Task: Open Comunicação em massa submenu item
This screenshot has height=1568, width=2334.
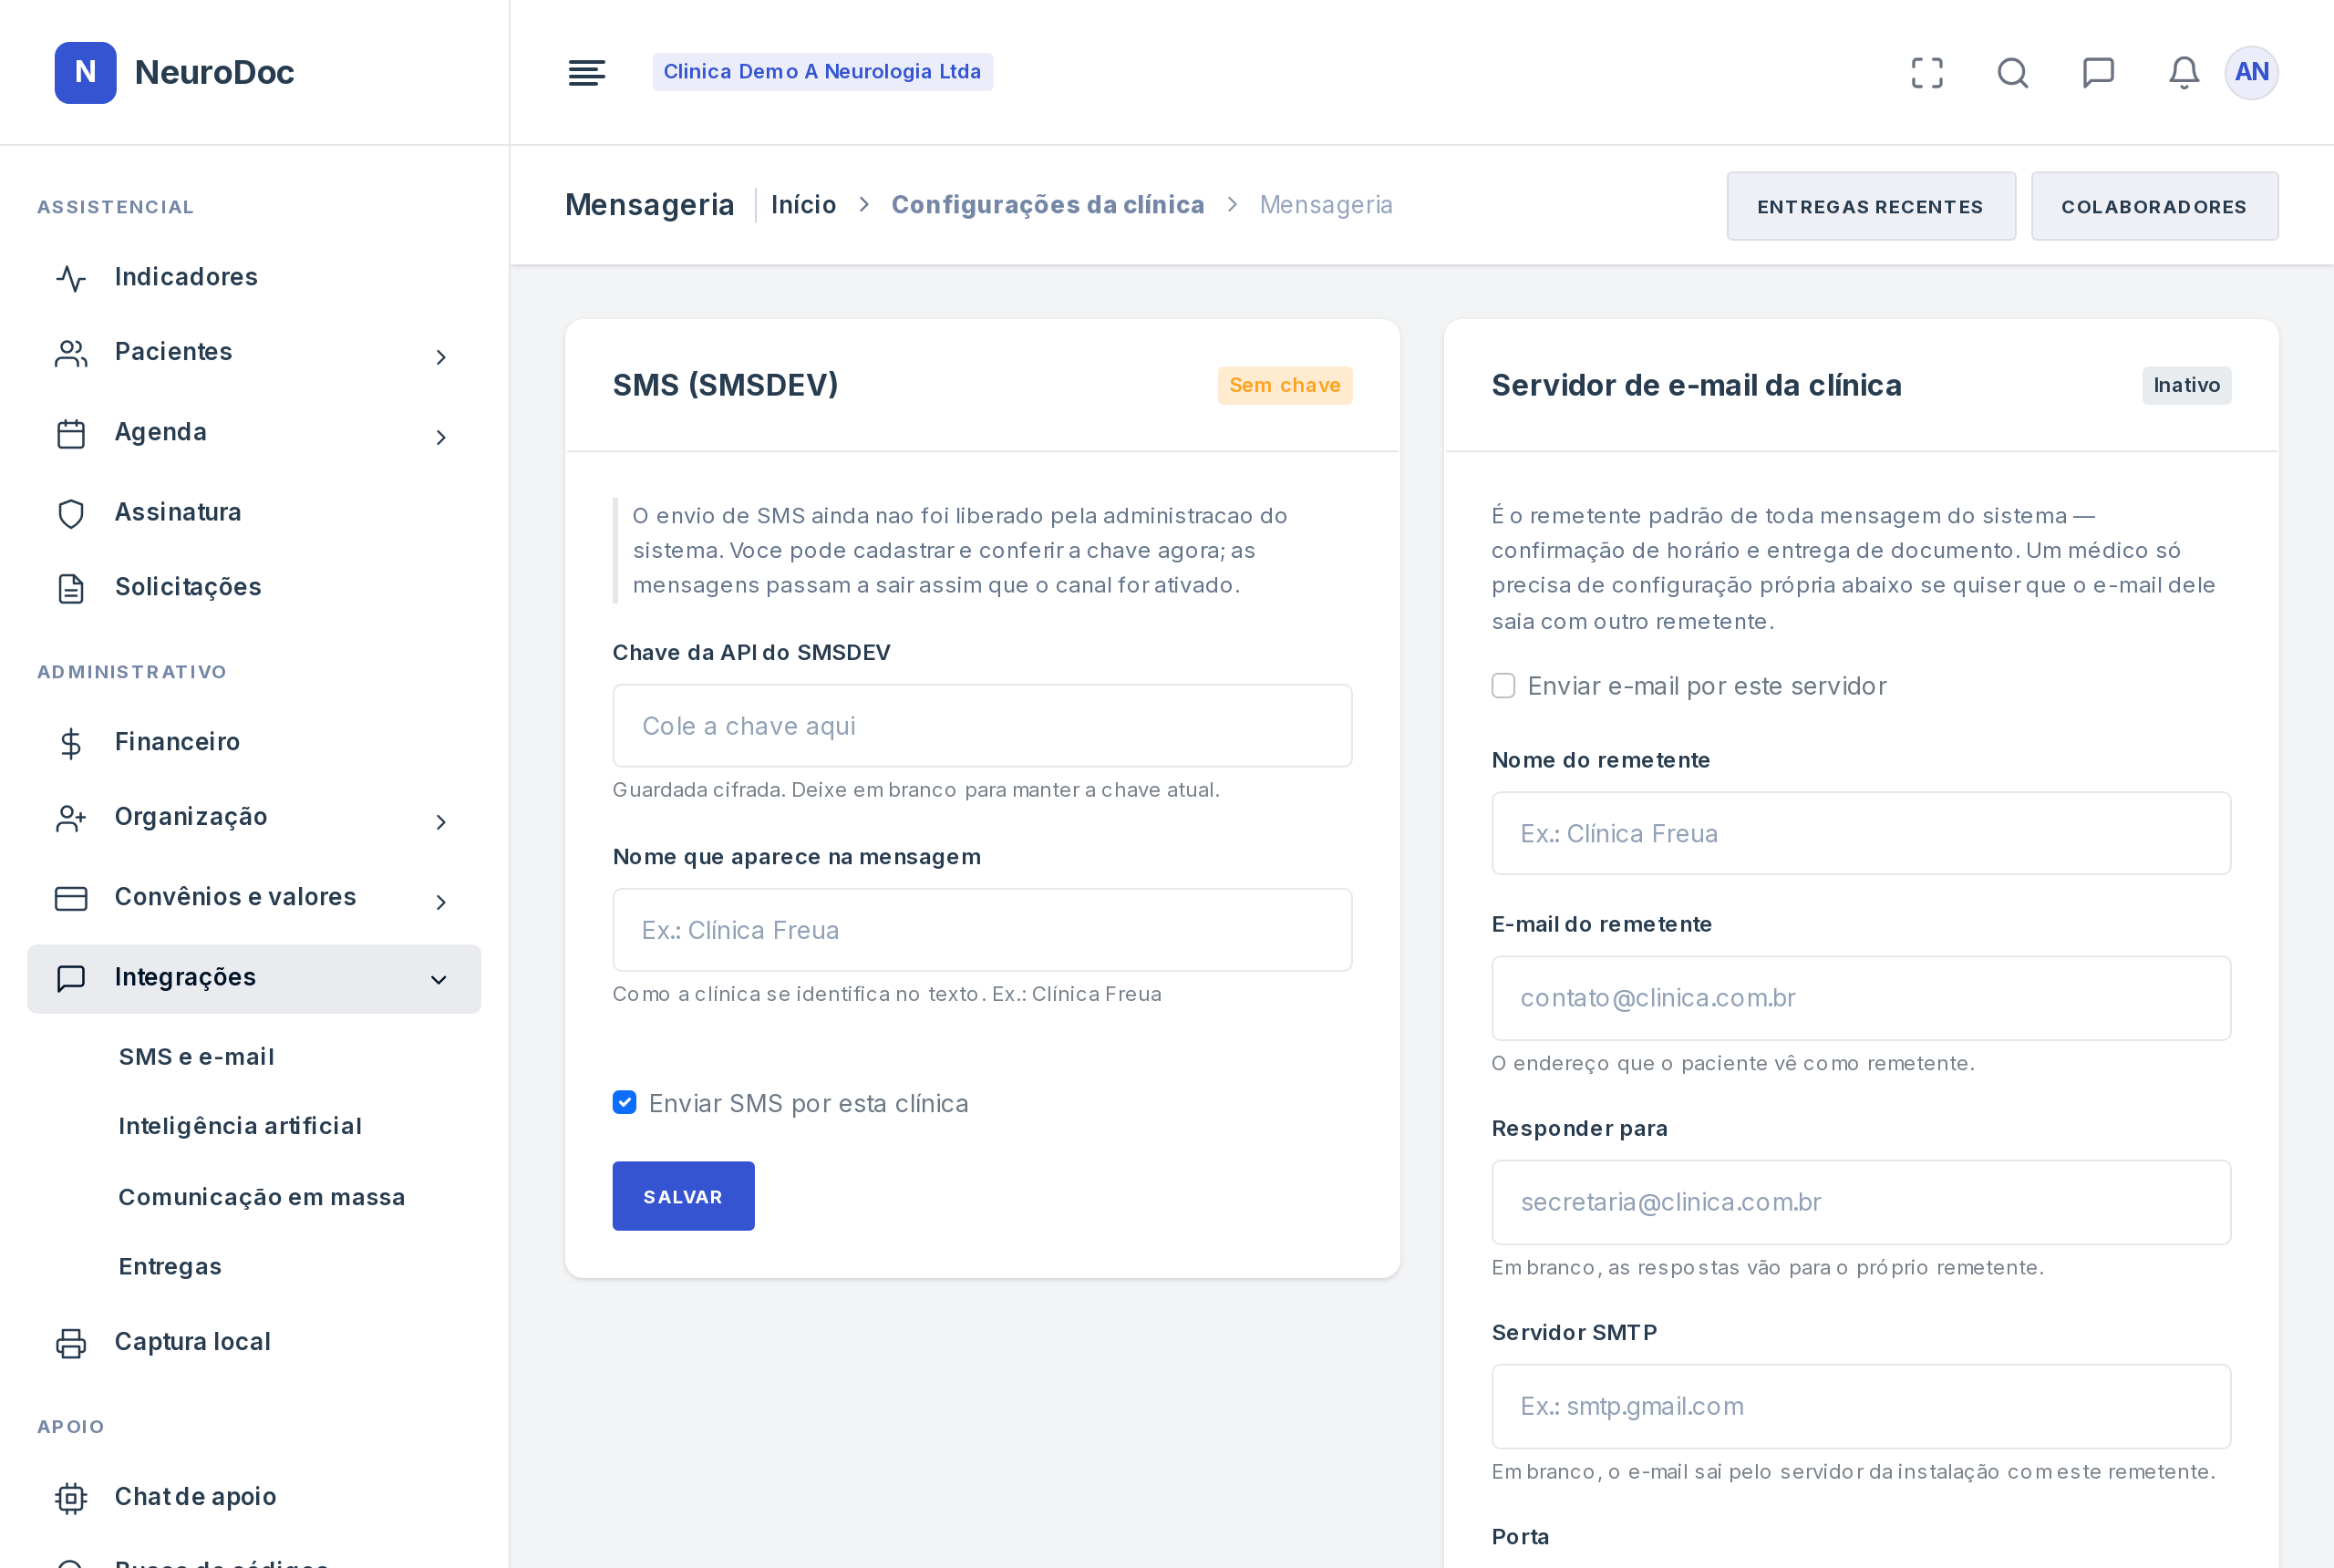Action: tap(262, 1197)
